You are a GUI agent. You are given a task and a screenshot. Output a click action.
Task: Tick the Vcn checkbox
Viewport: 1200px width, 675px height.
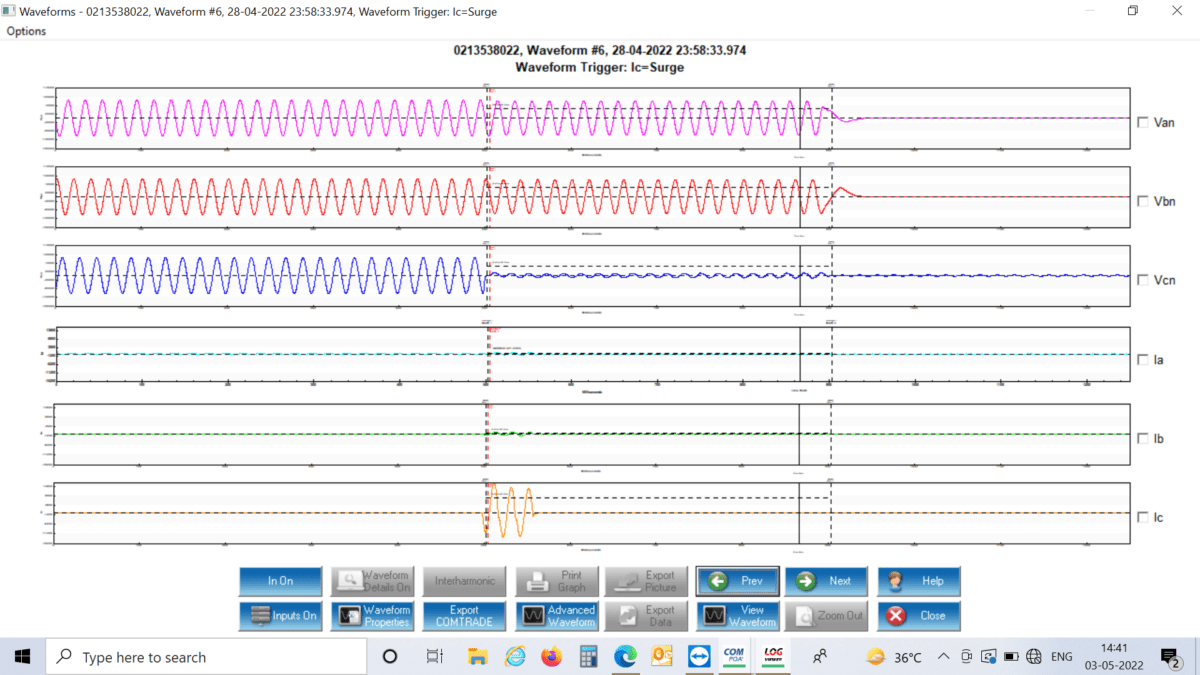(1143, 280)
